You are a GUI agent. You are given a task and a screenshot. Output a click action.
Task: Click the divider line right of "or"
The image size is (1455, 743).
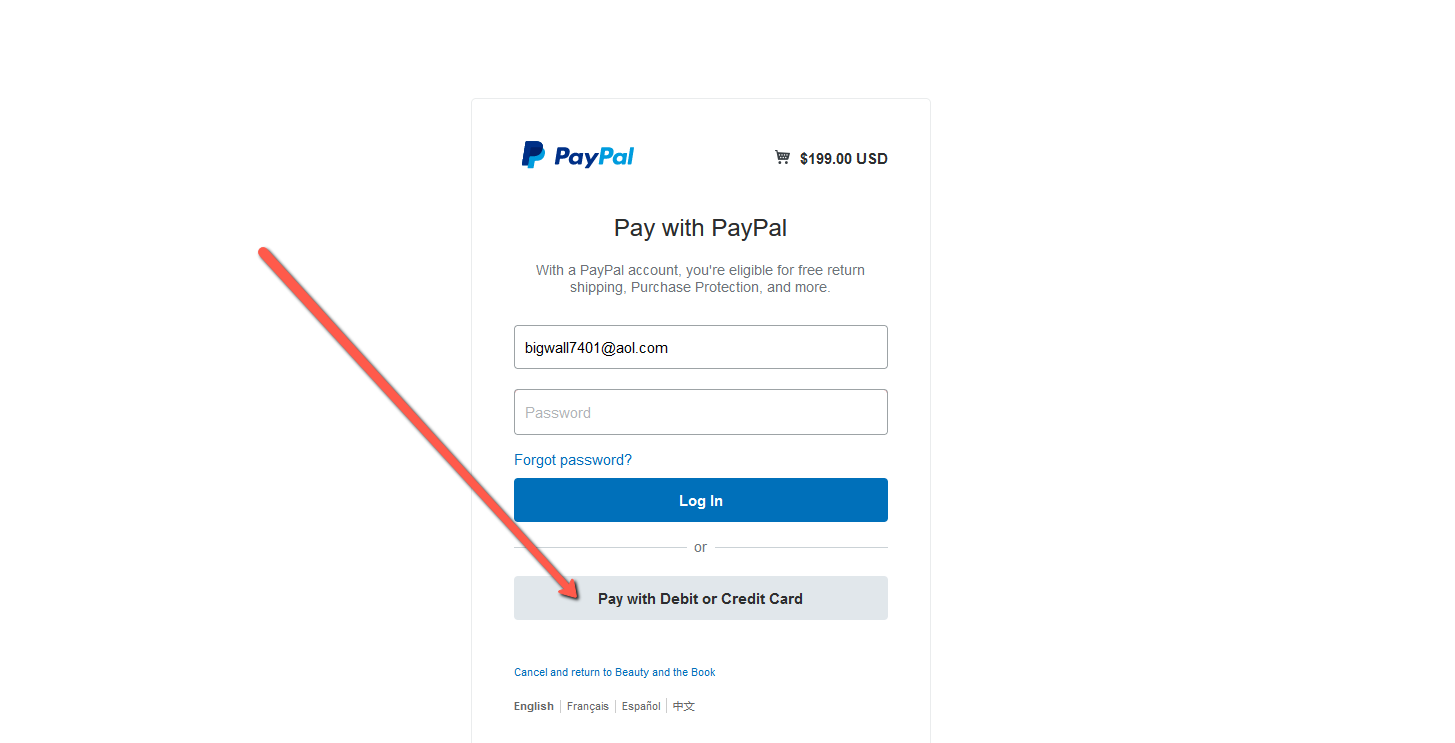[801, 547]
